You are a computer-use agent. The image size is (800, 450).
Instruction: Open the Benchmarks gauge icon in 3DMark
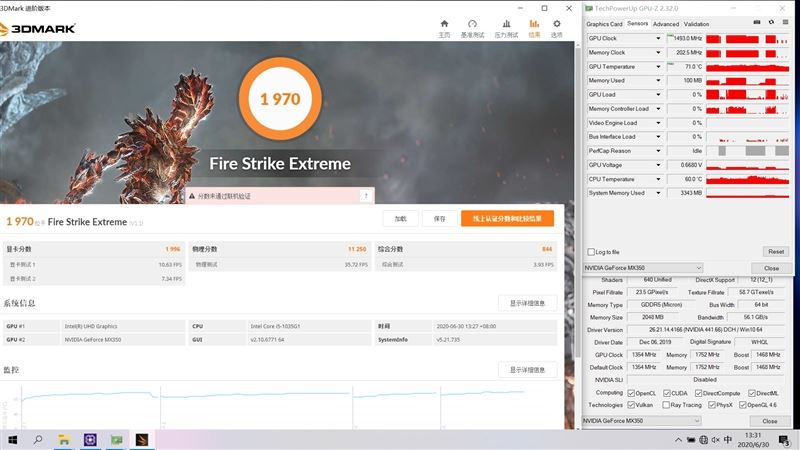(472, 24)
